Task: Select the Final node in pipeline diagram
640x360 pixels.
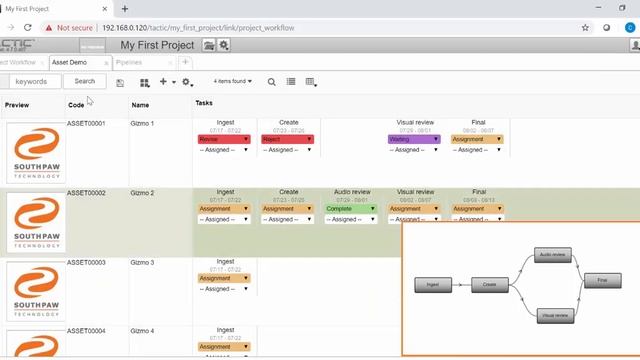Action: pyautogui.click(x=603, y=280)
